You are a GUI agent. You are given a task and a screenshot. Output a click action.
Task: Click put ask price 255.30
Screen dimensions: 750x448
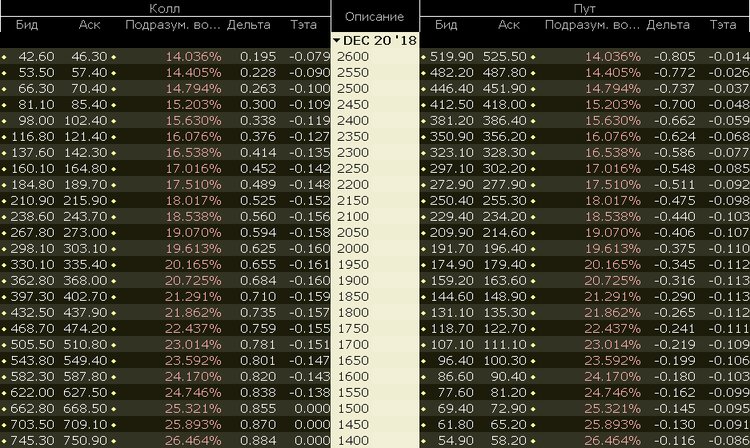pos(505,201)
